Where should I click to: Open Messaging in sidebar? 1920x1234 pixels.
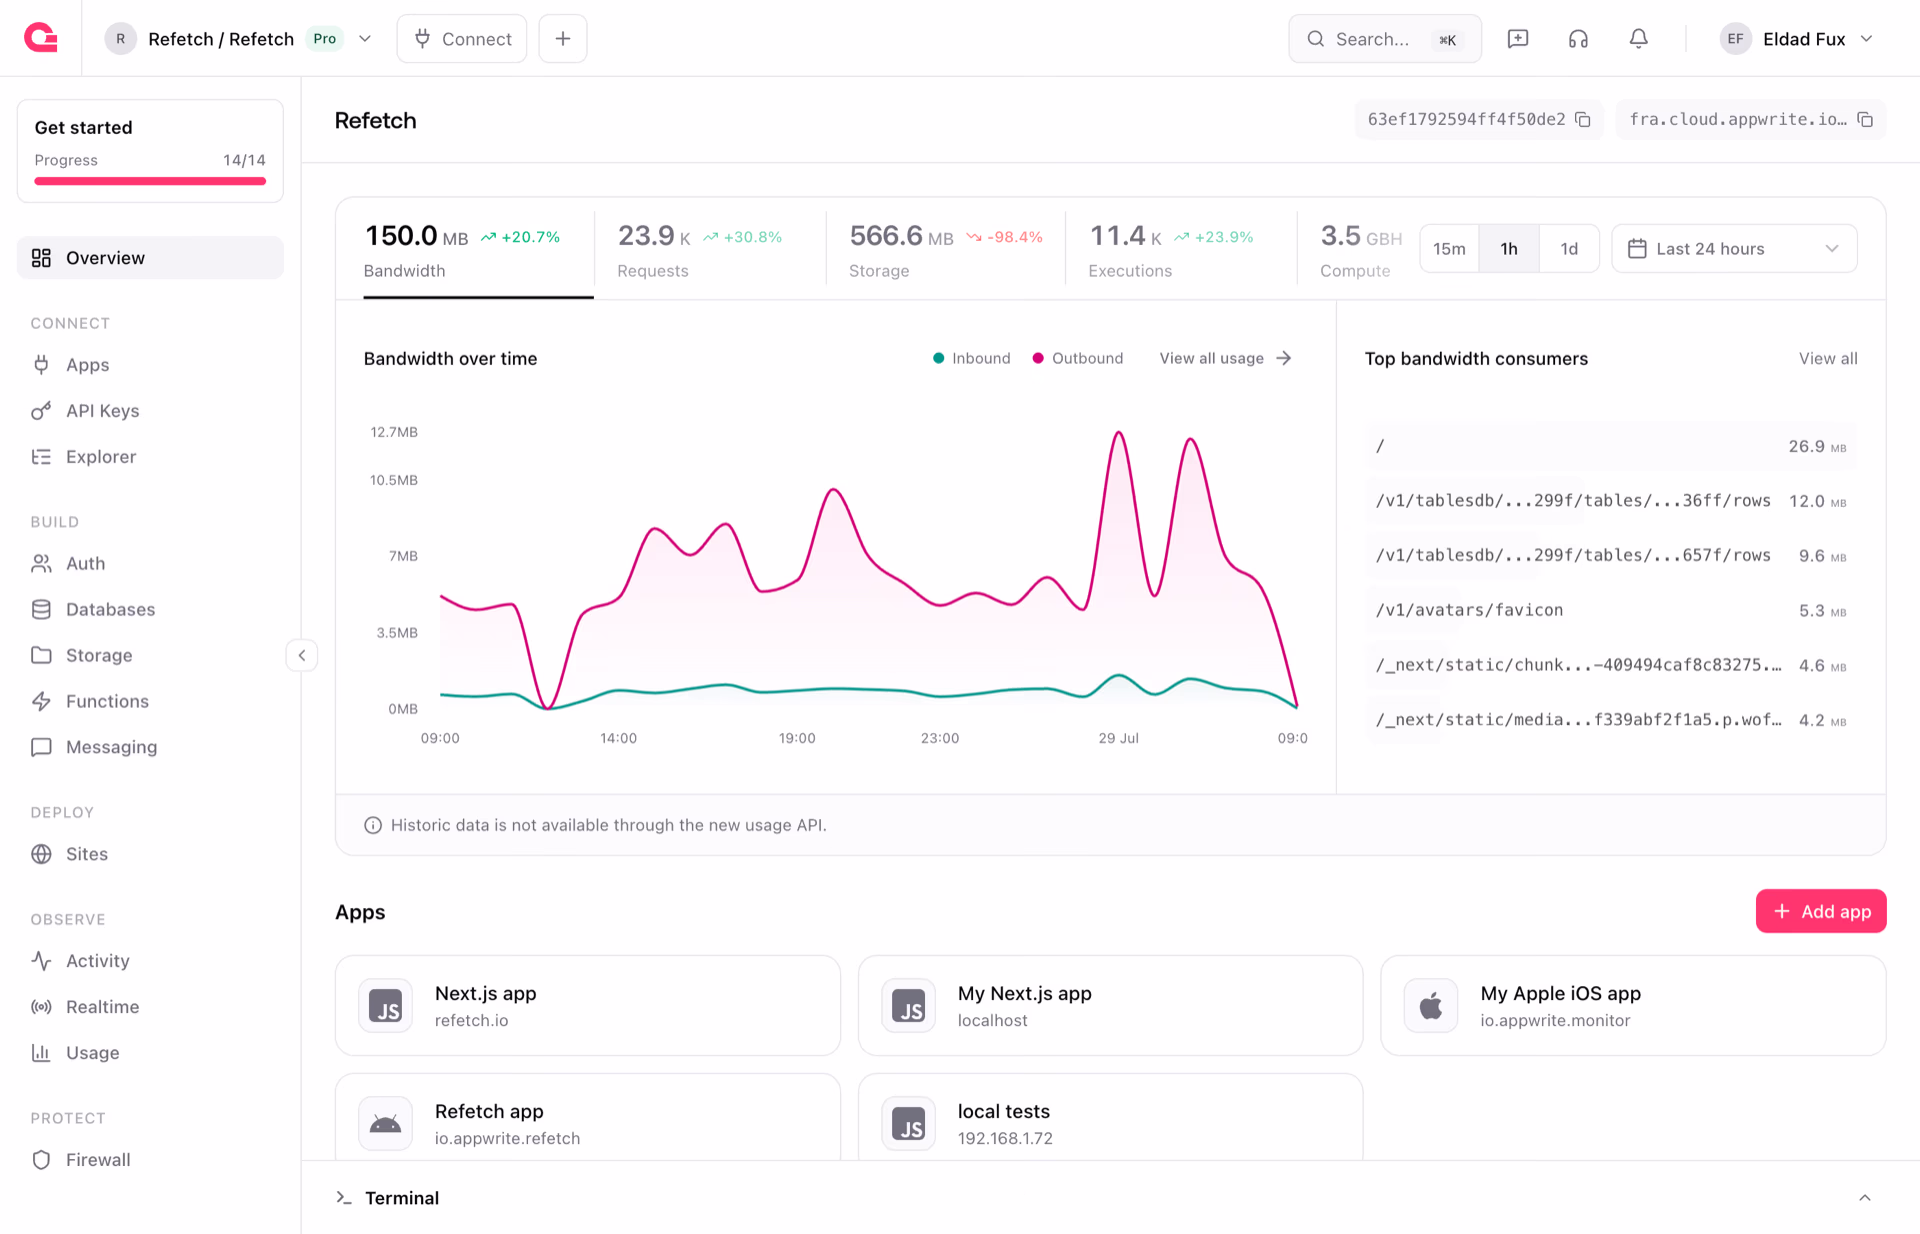click(150, 748)
